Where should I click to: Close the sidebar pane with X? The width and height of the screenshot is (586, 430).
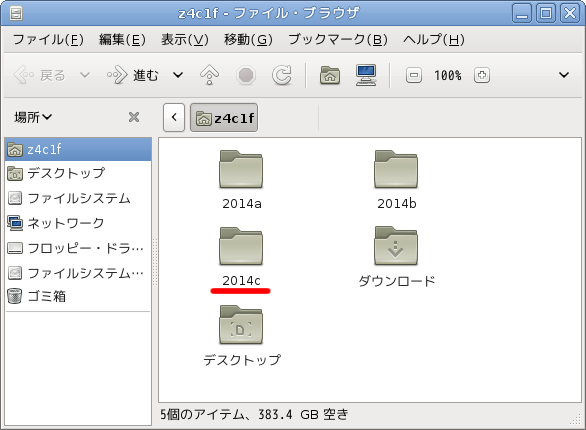[x=134, y=117]
